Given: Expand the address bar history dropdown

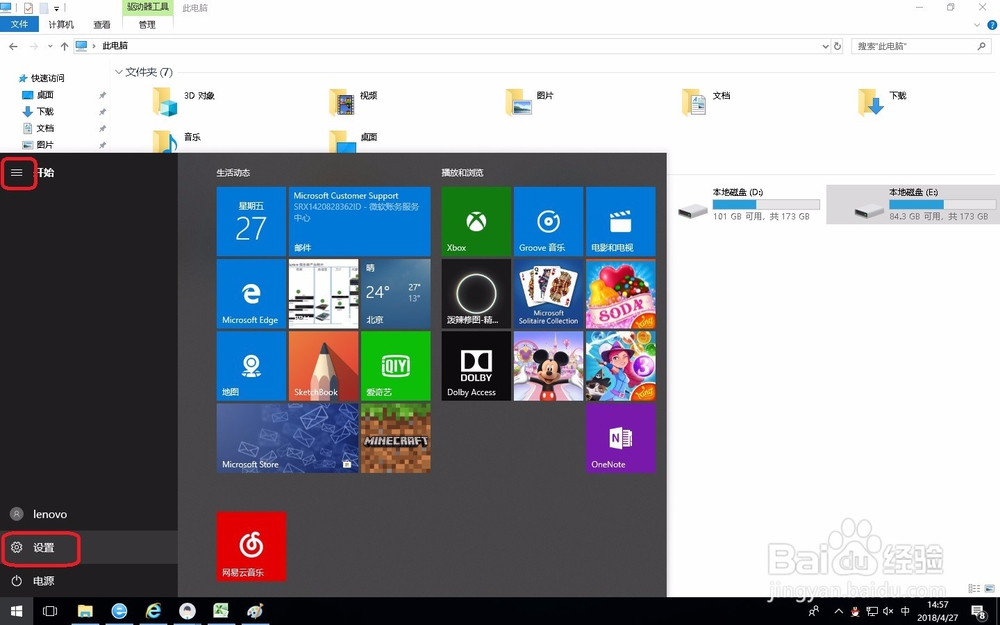Looking at the screenshot, I should [825, 46].
